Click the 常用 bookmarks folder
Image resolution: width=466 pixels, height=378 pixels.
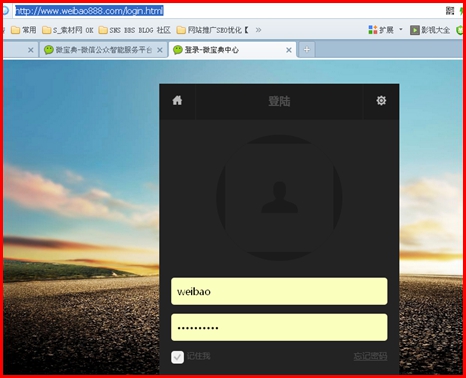23,30
